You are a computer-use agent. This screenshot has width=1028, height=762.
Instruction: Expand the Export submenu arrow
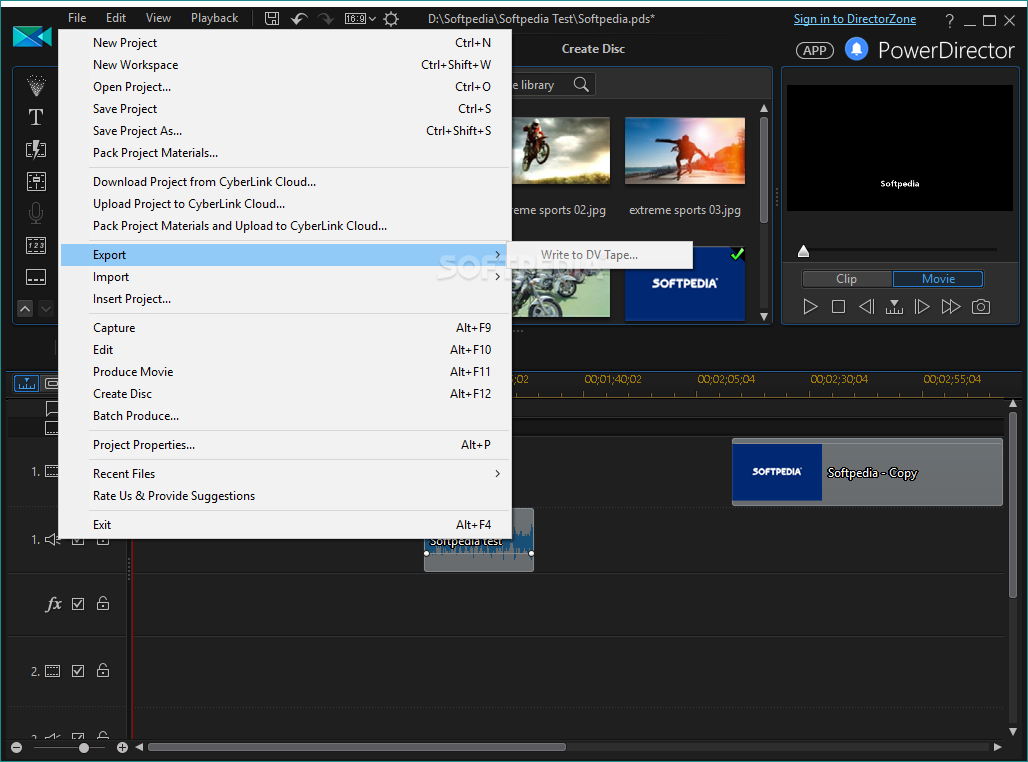[x=498, y=254]
